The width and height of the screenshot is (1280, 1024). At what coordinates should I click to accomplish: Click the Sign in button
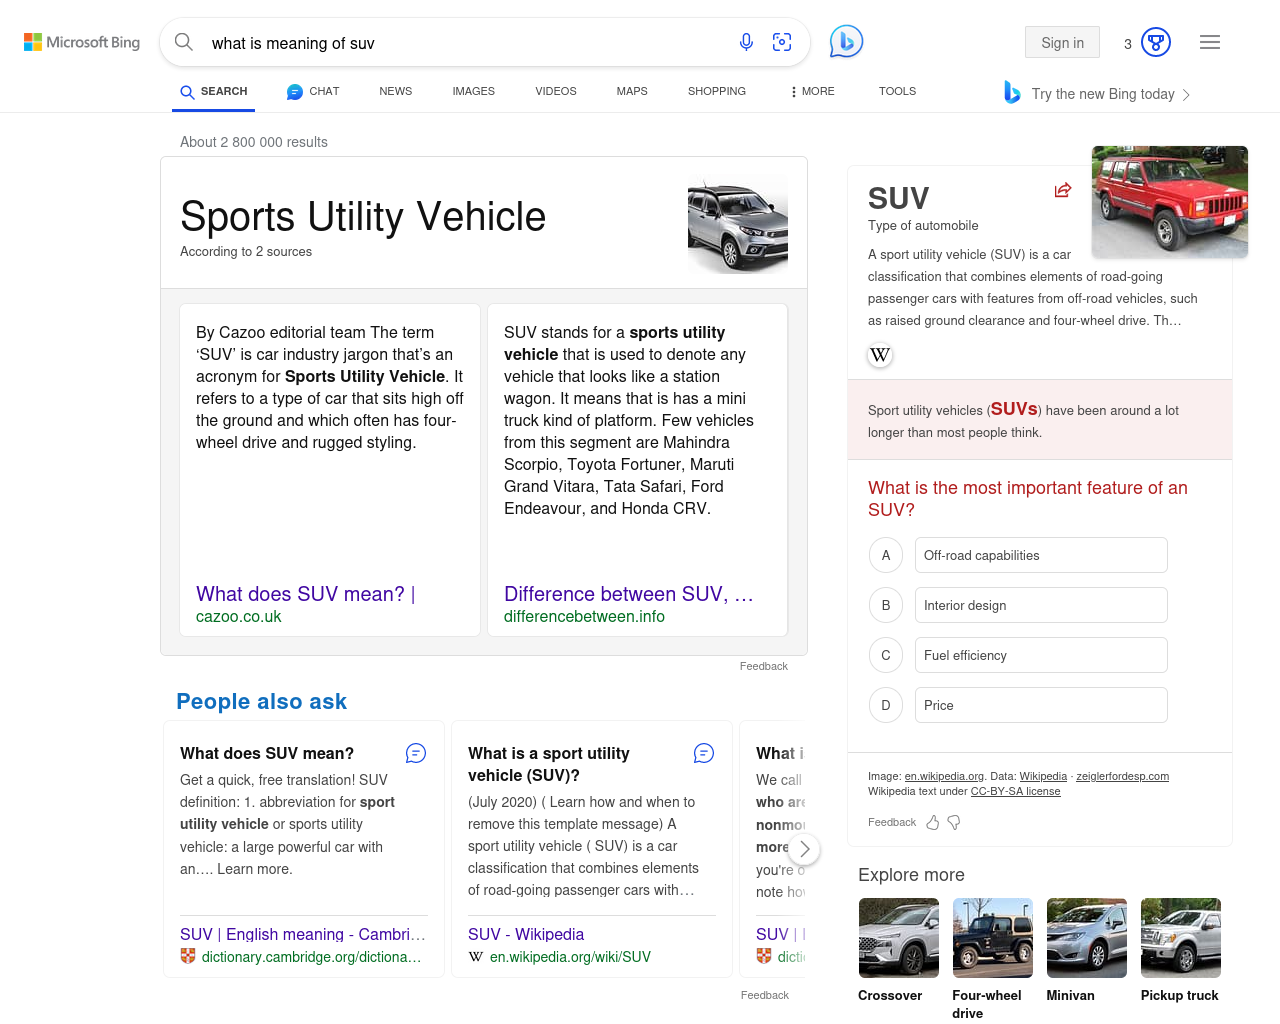pos(1062,42)
